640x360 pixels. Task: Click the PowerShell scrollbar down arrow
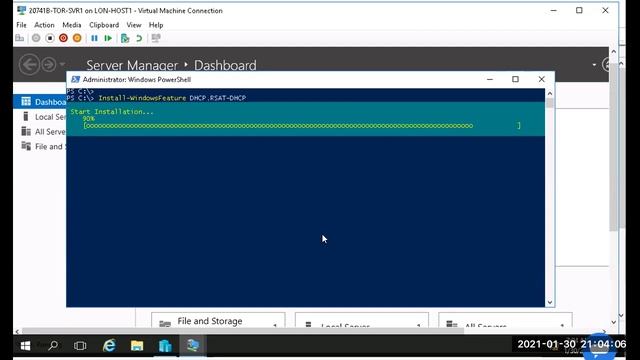coord(550,302)
